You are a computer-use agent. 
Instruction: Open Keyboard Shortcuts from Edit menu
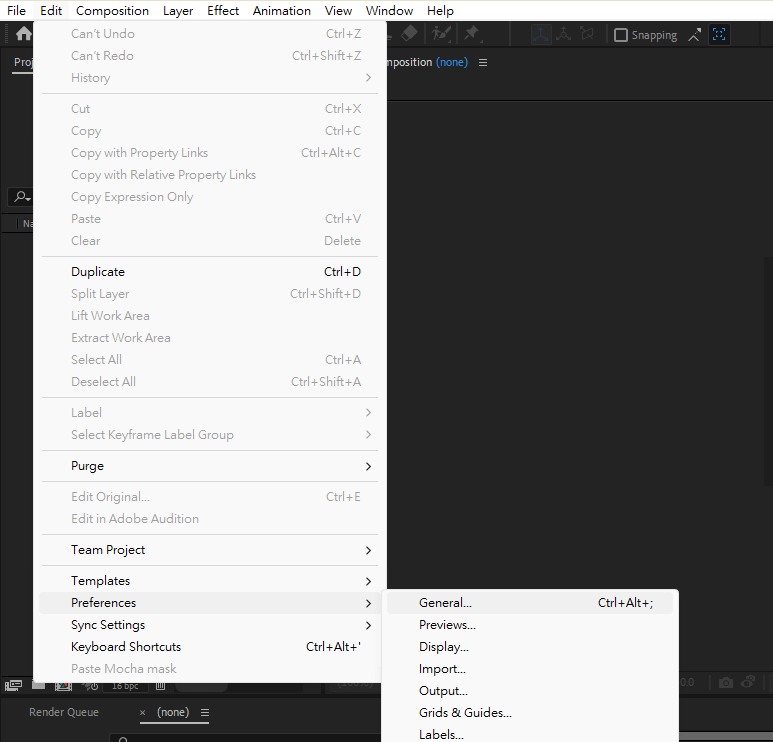click(x=126, y=647)
